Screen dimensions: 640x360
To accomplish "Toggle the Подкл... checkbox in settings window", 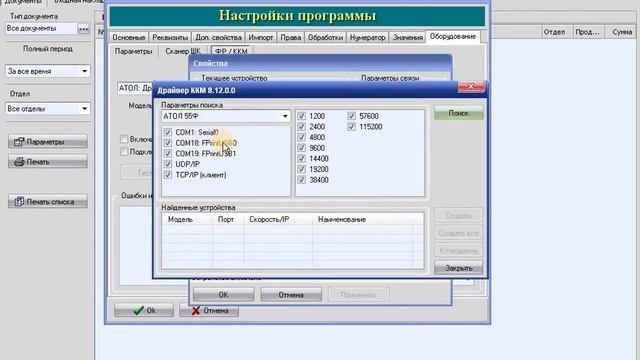I will (x=124, y=151).
